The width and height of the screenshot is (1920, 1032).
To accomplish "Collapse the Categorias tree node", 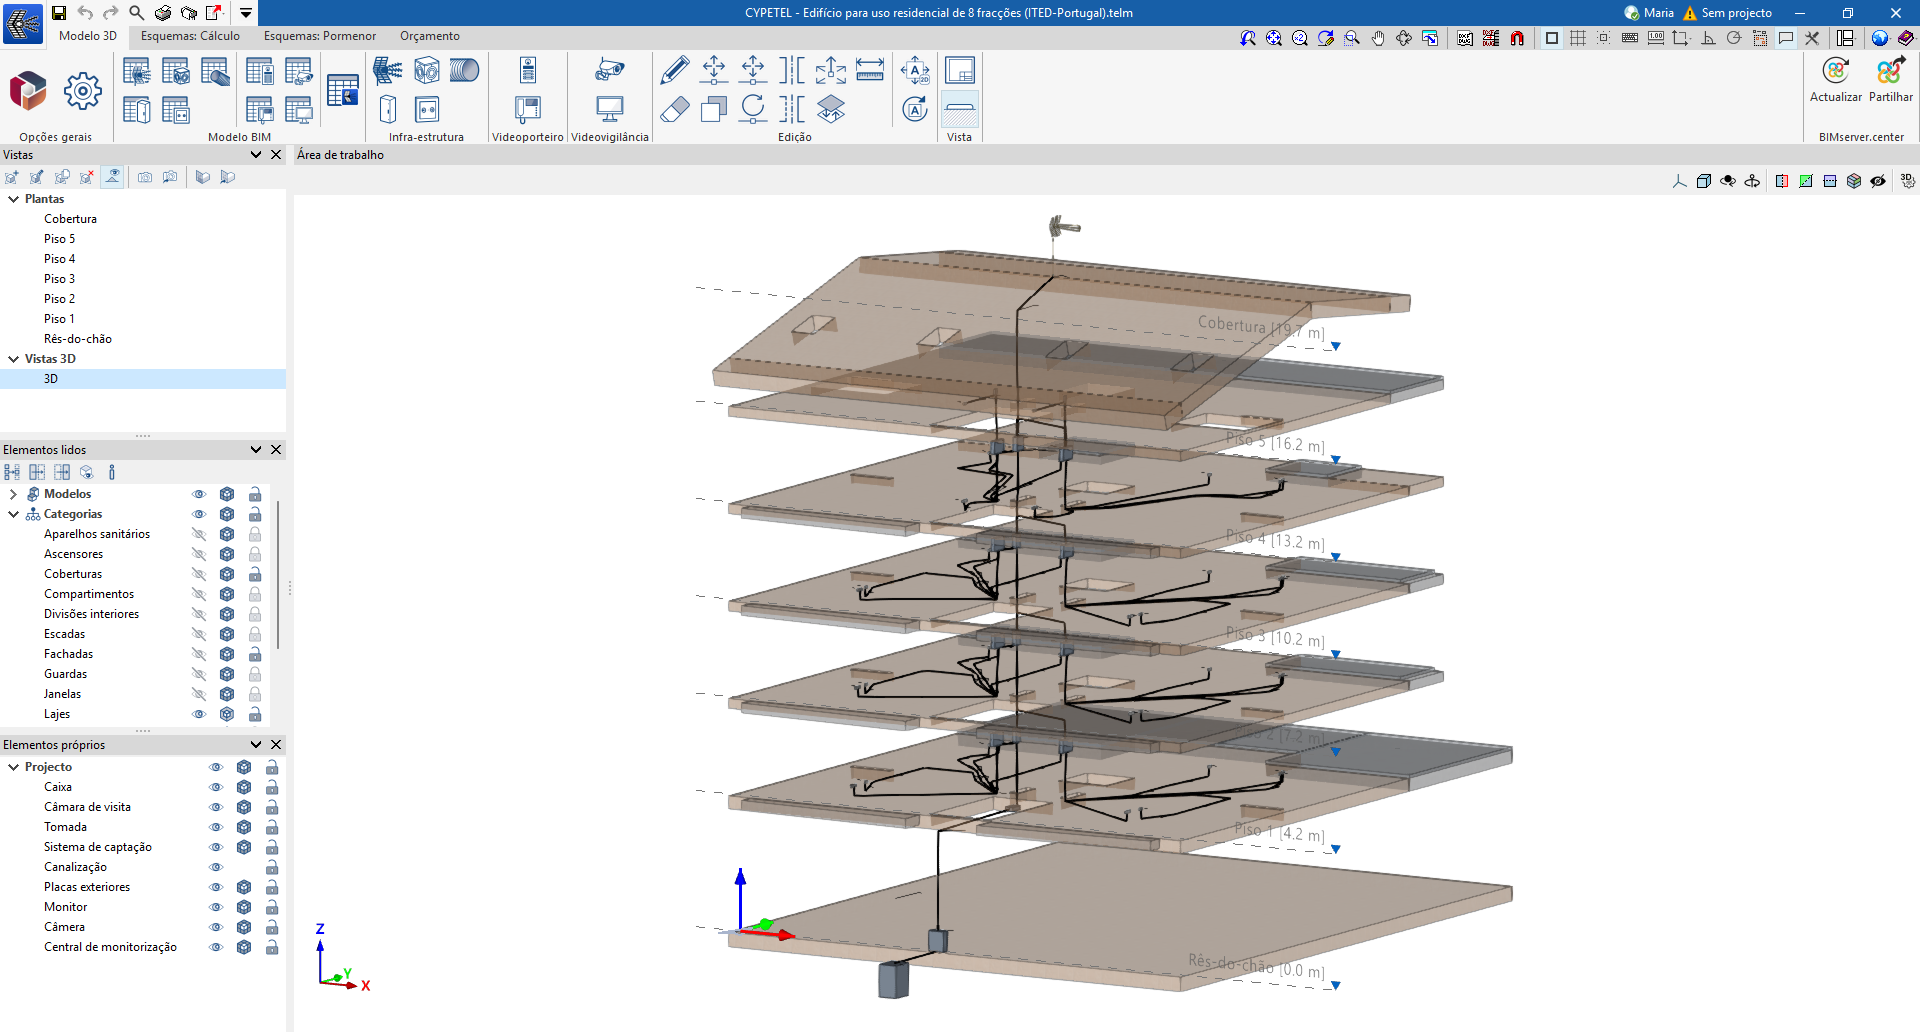I will coord(13,514).
